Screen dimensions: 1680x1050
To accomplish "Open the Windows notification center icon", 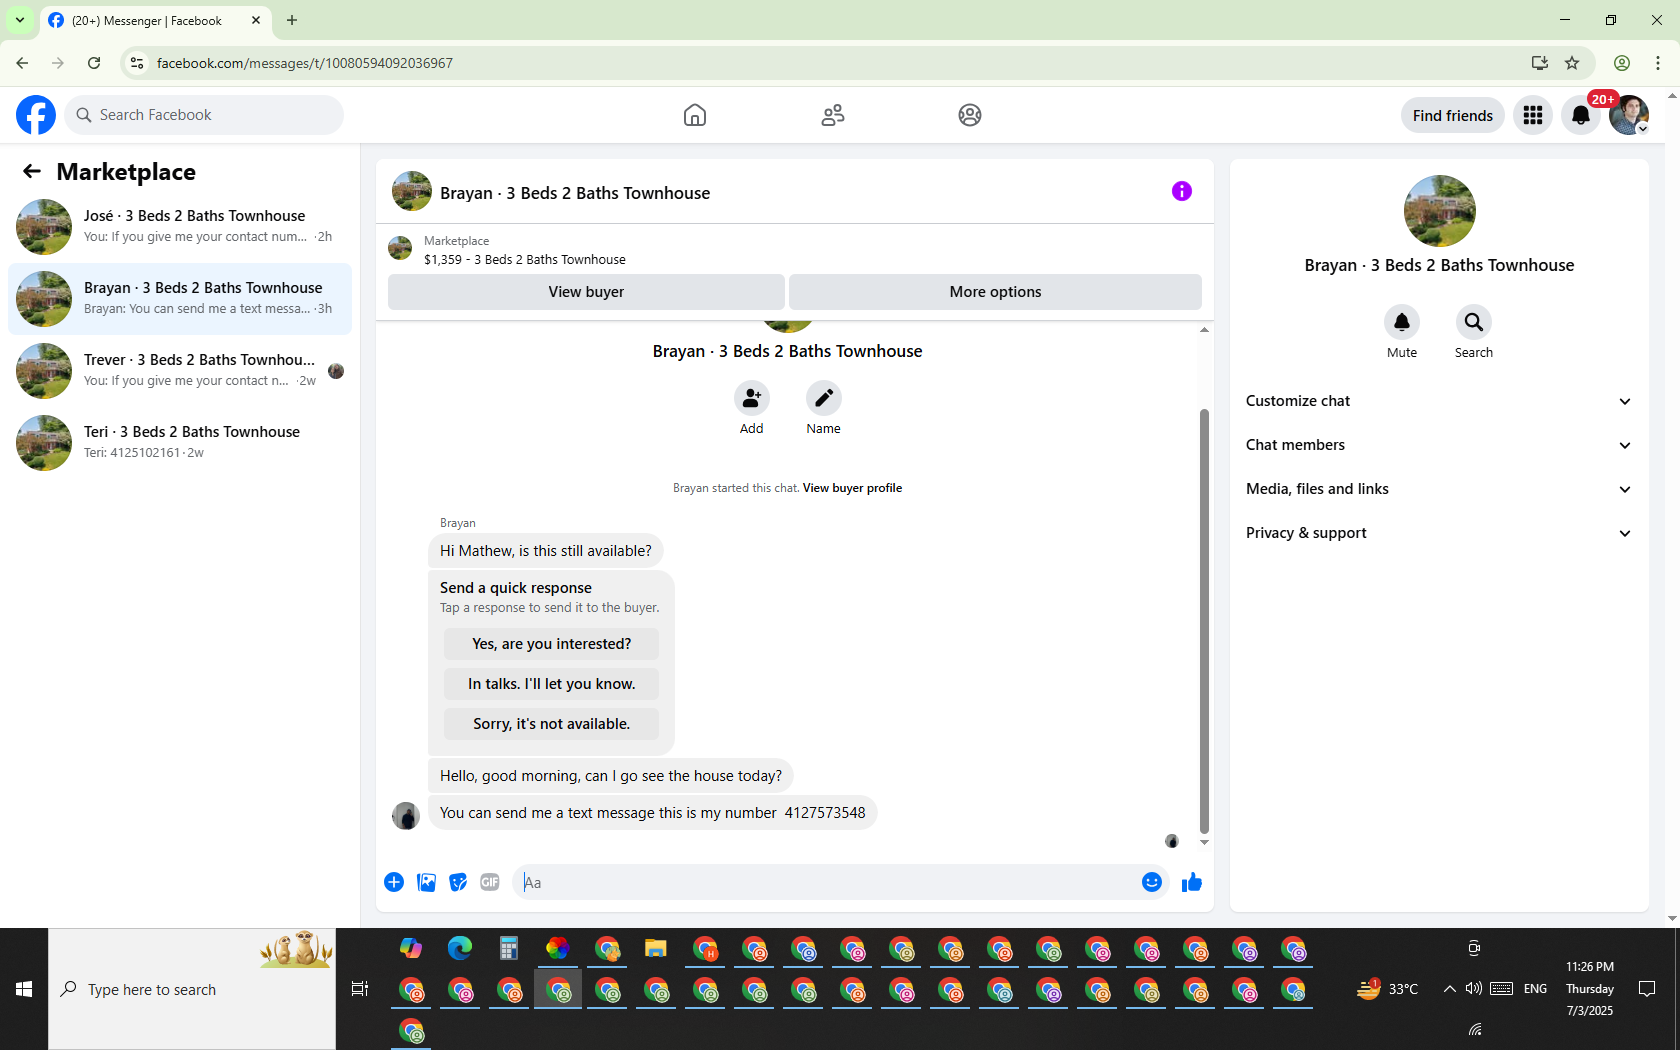I will pos(1647,989).
